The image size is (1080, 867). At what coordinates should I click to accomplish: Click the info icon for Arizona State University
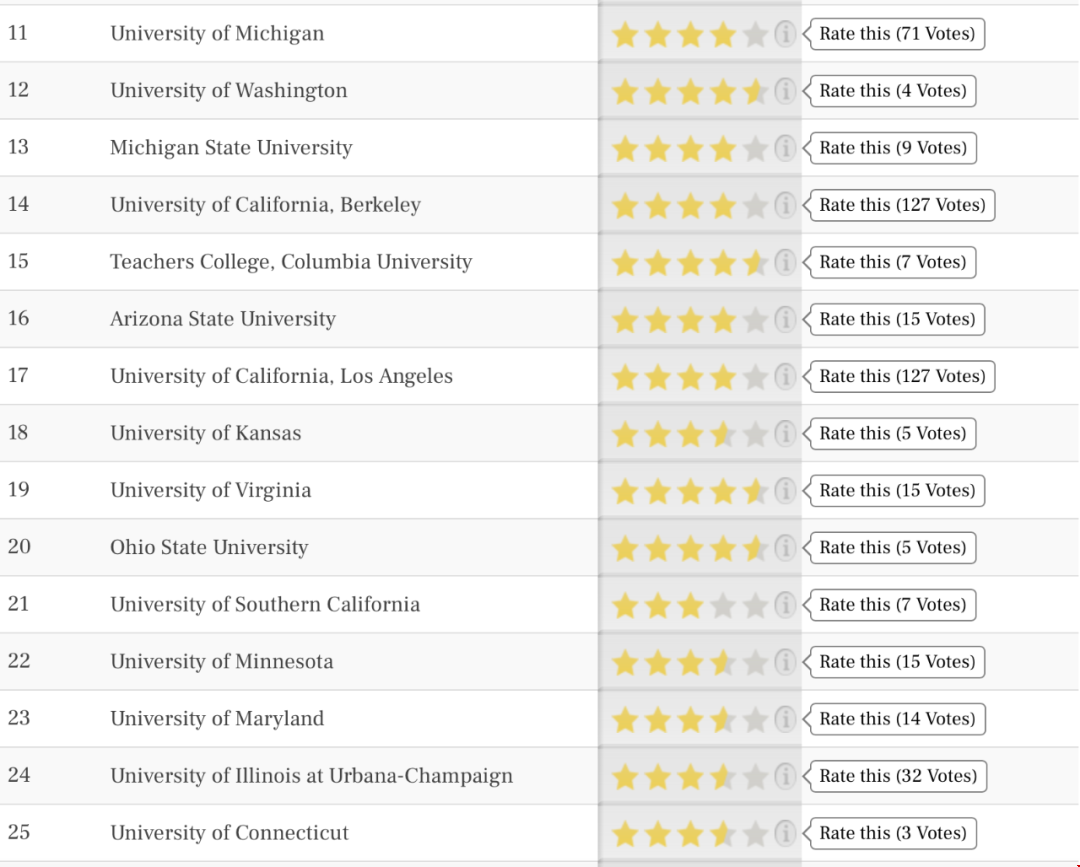coord(785,320)
